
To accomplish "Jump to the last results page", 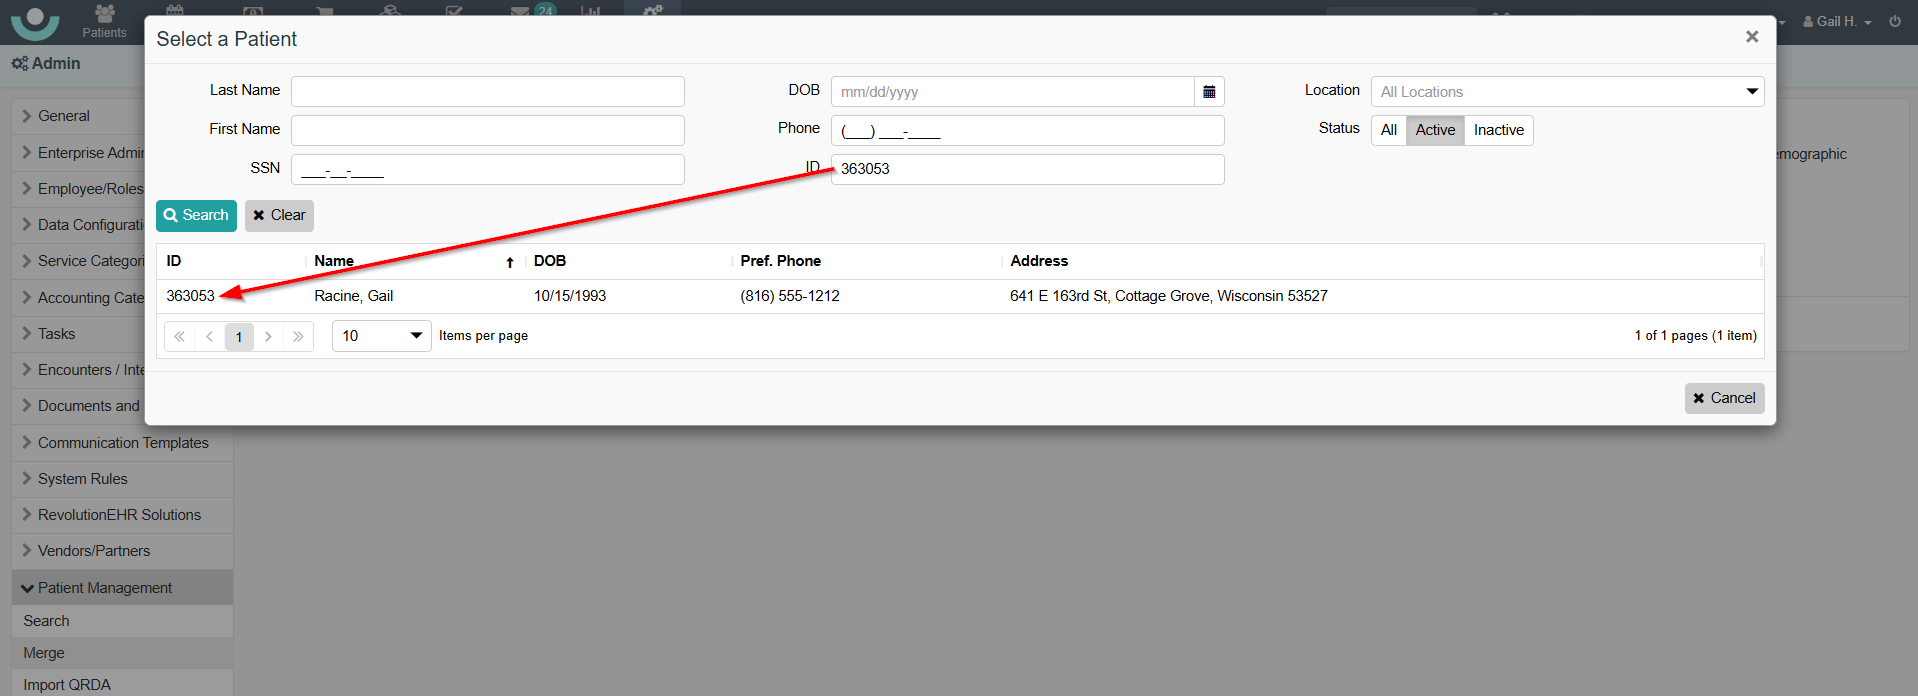I will [298, 337].
